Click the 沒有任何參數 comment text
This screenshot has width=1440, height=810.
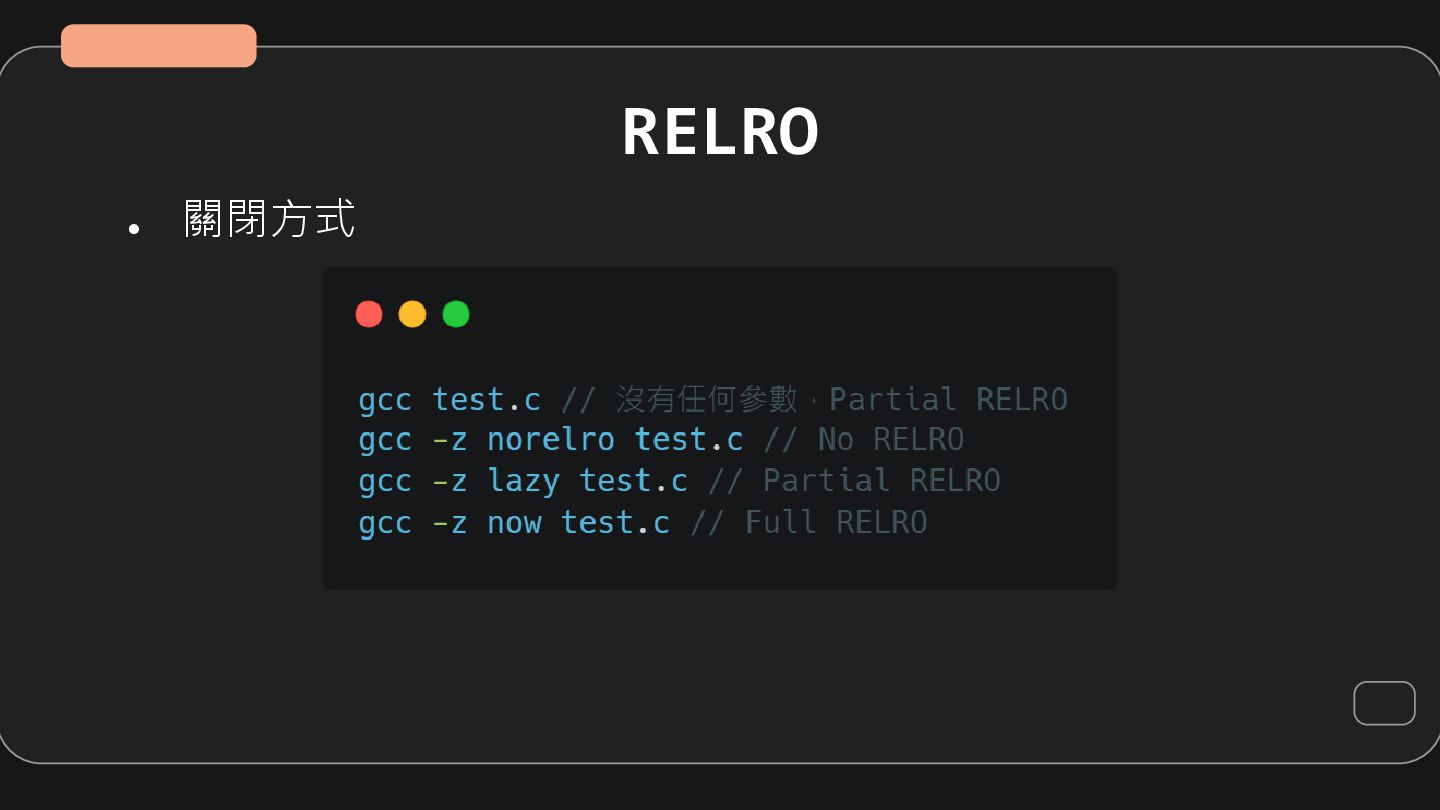coord(706,399)
